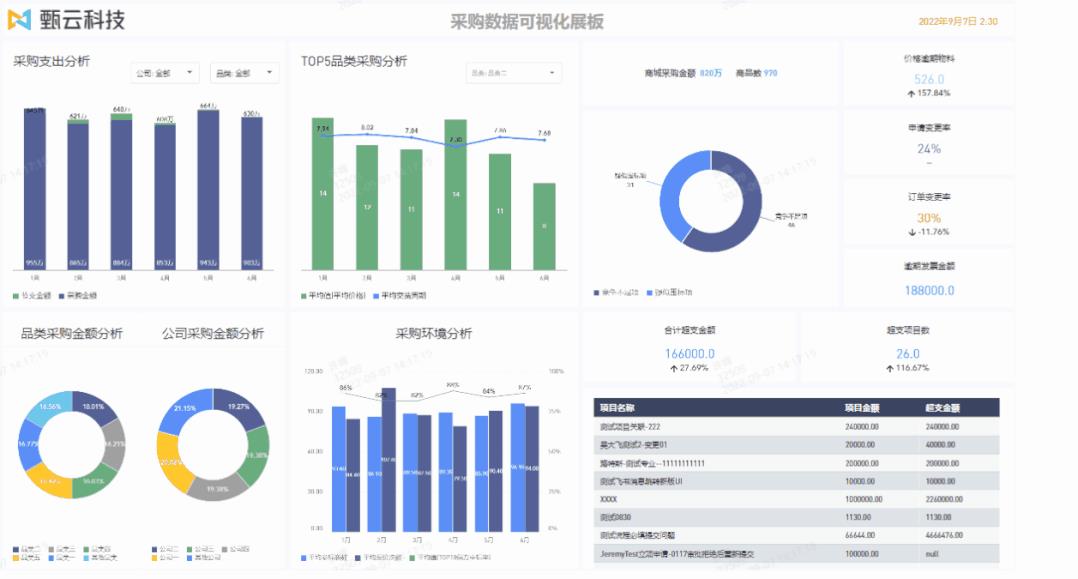Click the 188000.0 逾期发票金额 value

coord(929,290)
